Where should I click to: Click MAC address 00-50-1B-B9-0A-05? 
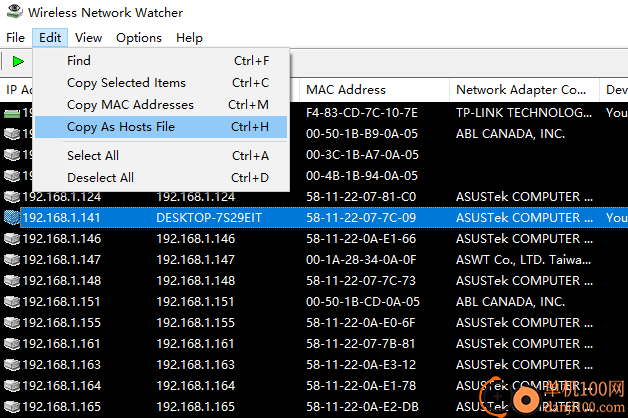pyautogui.click(x=362, y=134)
